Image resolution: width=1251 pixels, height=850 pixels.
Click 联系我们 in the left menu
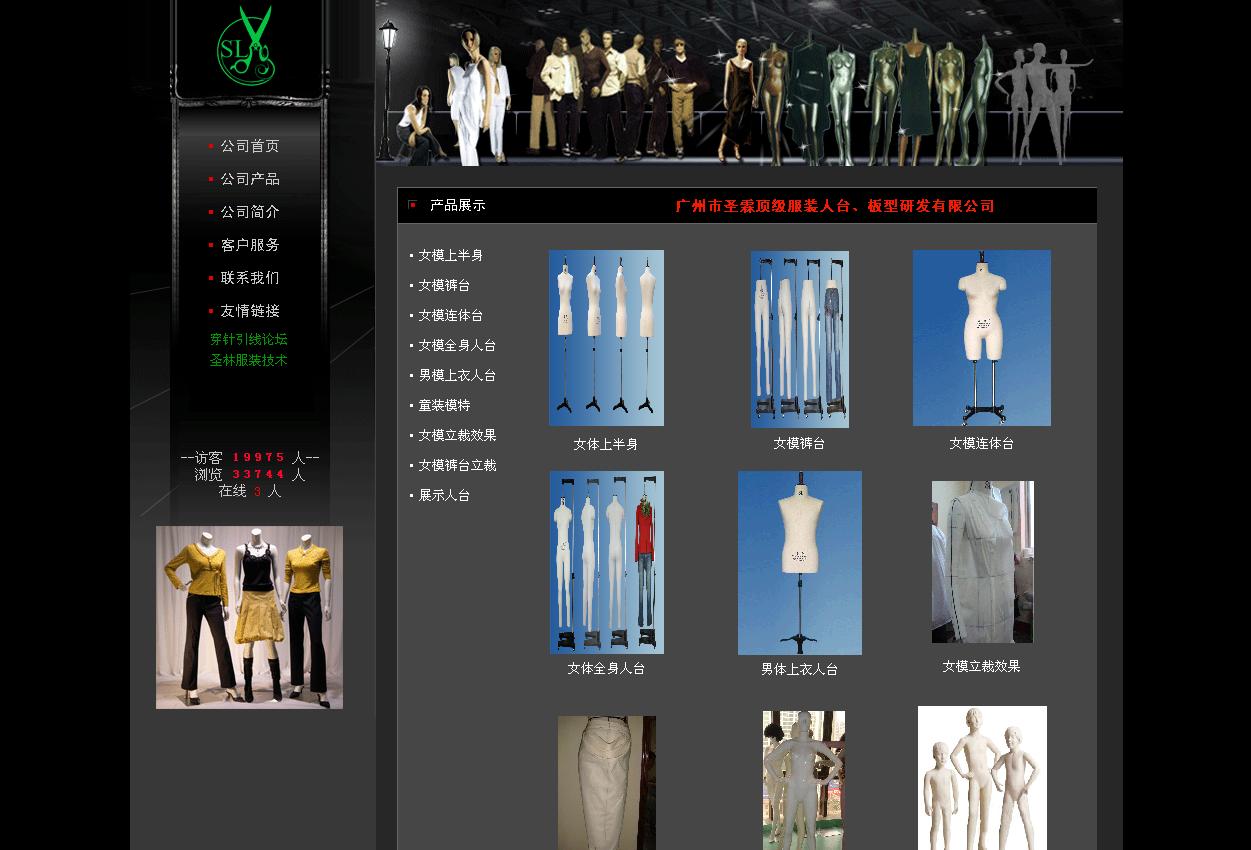click(249, 278)
